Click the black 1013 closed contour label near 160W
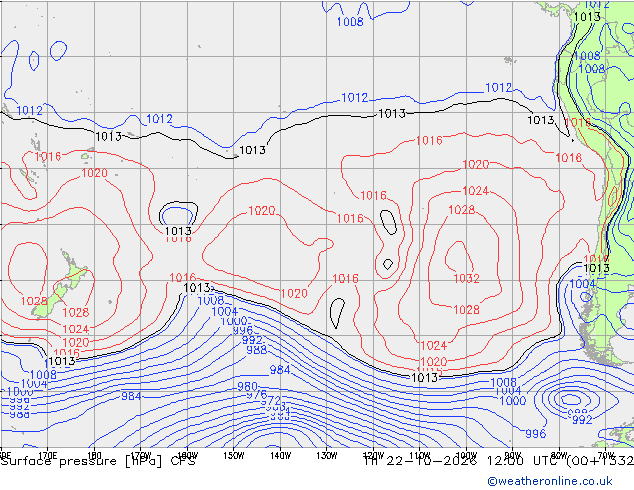 tap(178, 231)
